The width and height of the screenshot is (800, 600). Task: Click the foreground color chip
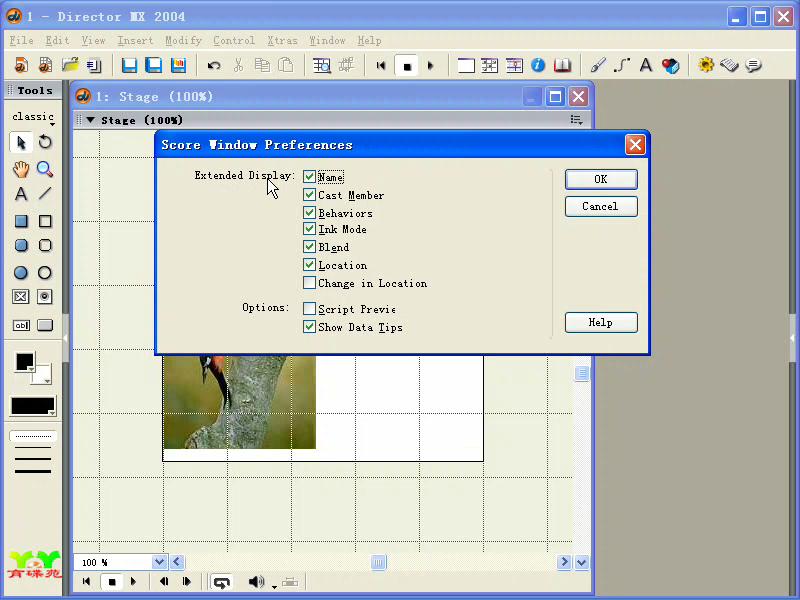click(x=24, y=362)
